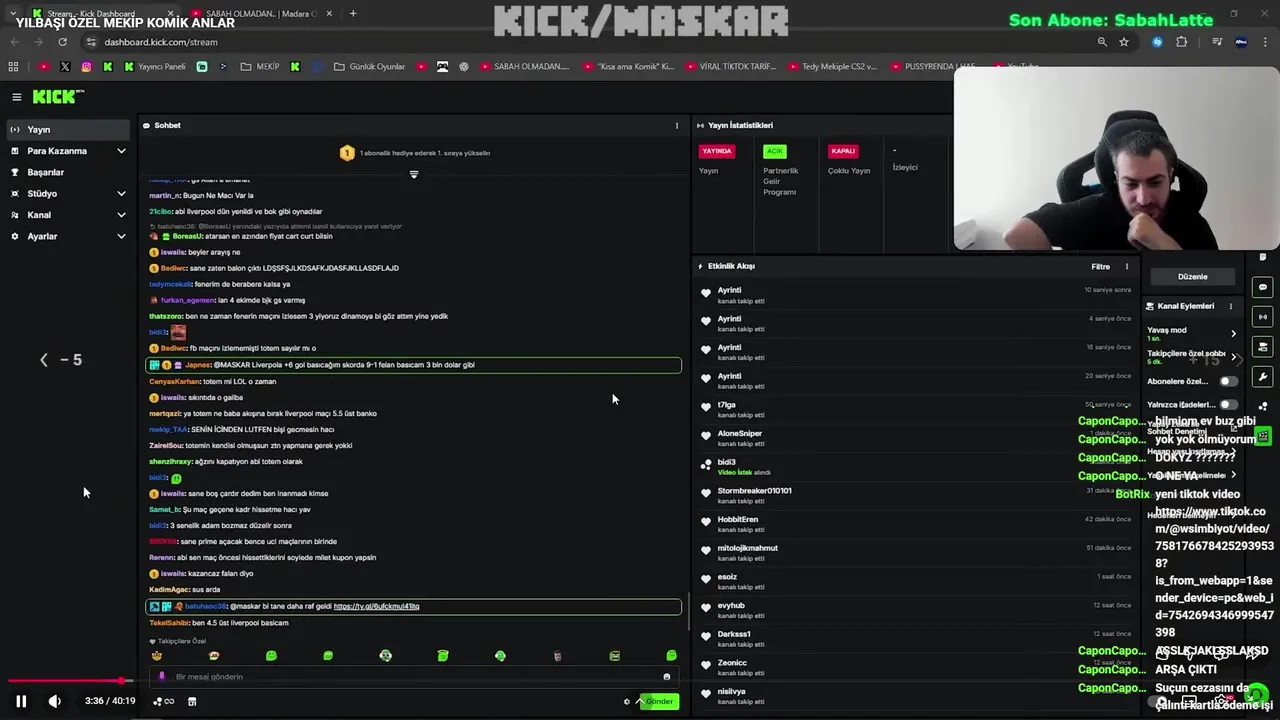Click the points infinity icon below chat
Viewport: 1280px width, 720px height.
tap(164, 702)
